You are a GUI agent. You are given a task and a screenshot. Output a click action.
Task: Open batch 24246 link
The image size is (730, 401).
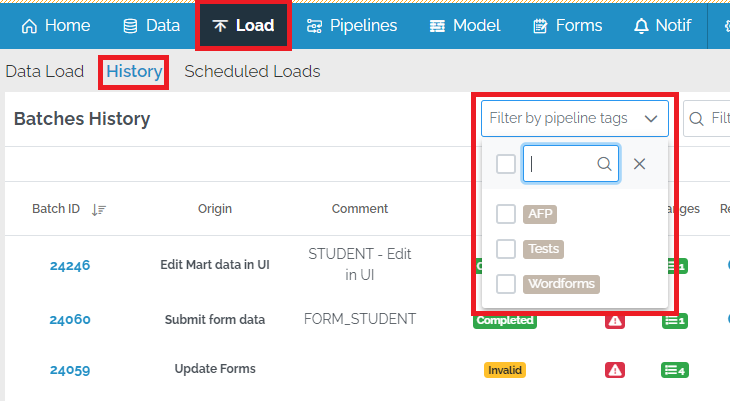tap(70, 266)
